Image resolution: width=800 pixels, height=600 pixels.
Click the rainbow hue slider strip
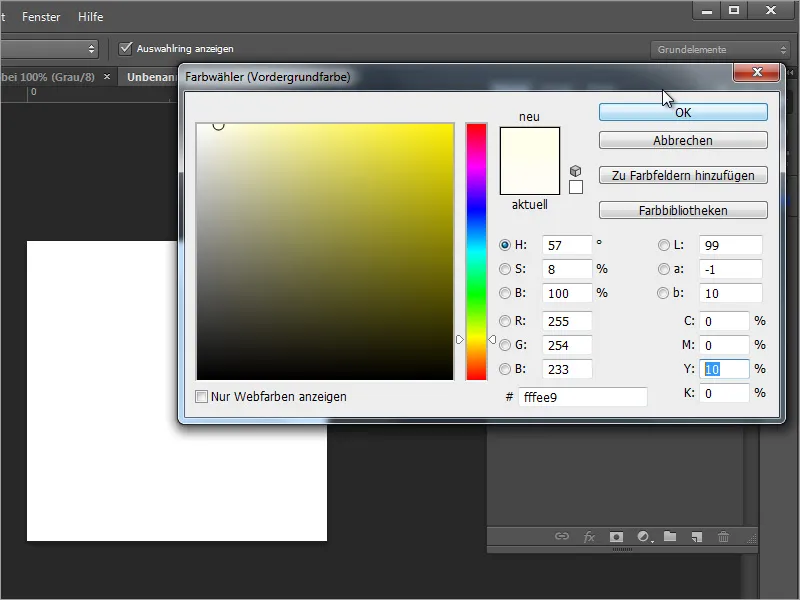476,252
